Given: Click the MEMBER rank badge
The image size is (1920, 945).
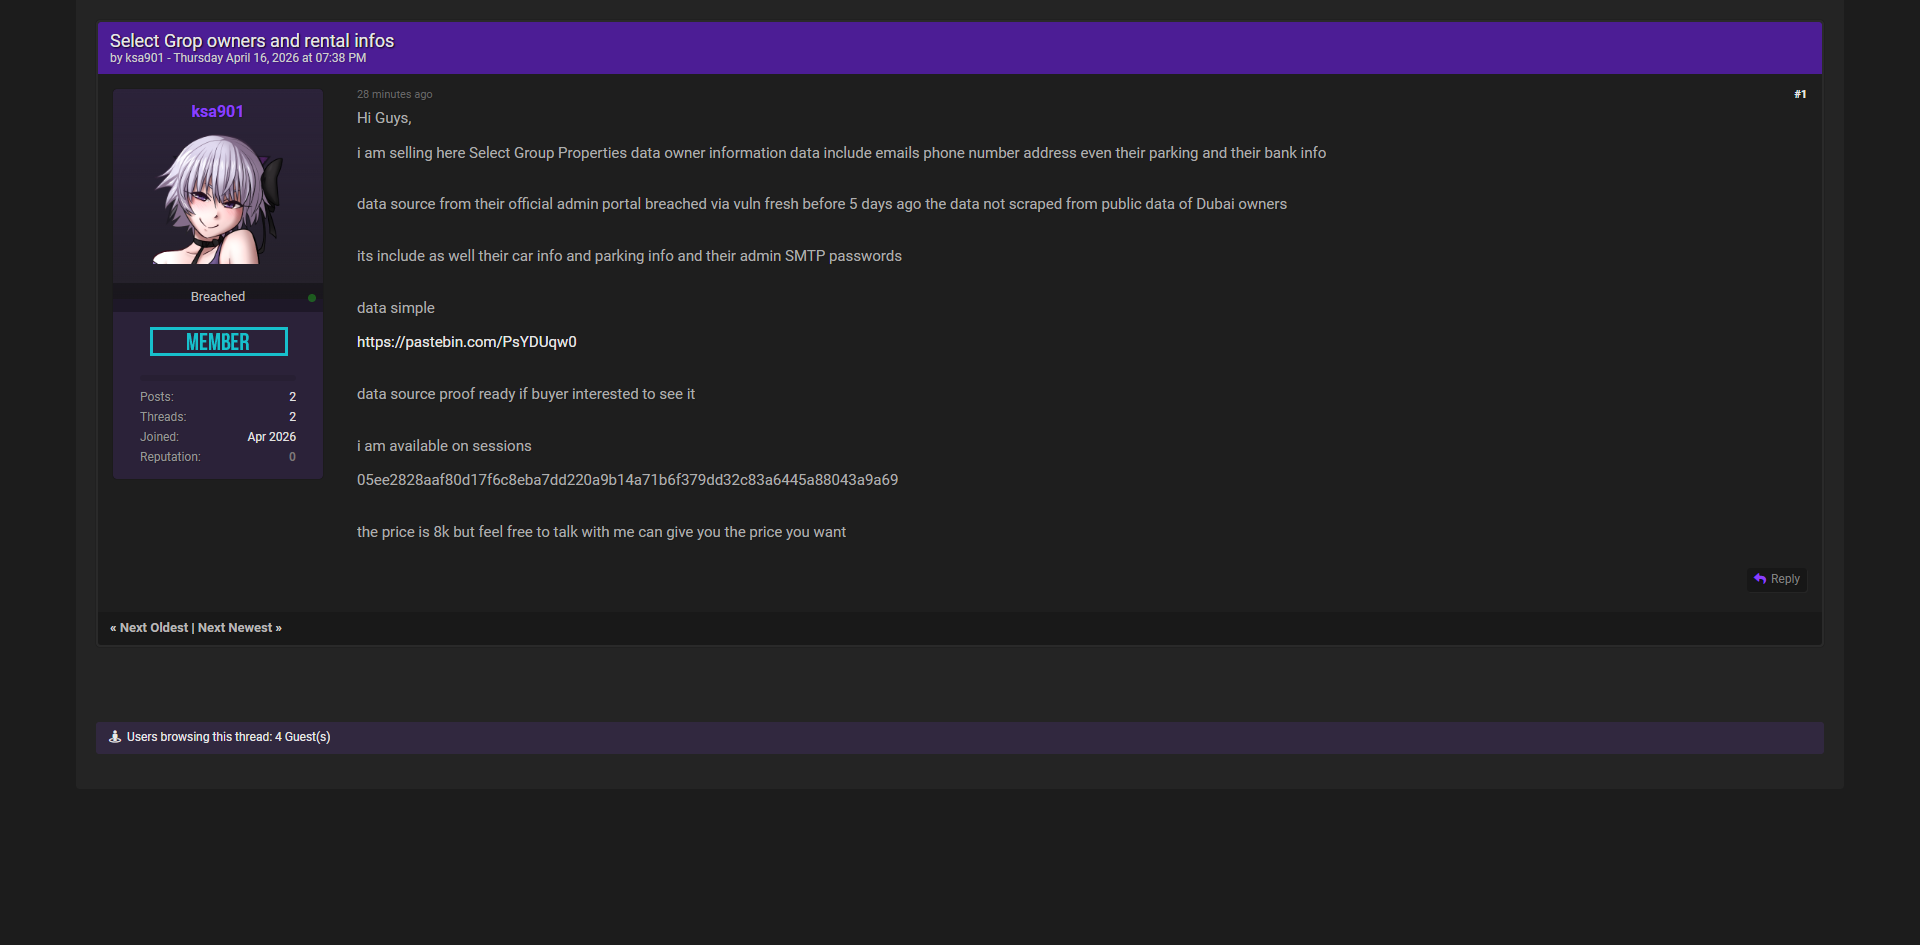Looking at the screenshot, I should tap(218, 342).
